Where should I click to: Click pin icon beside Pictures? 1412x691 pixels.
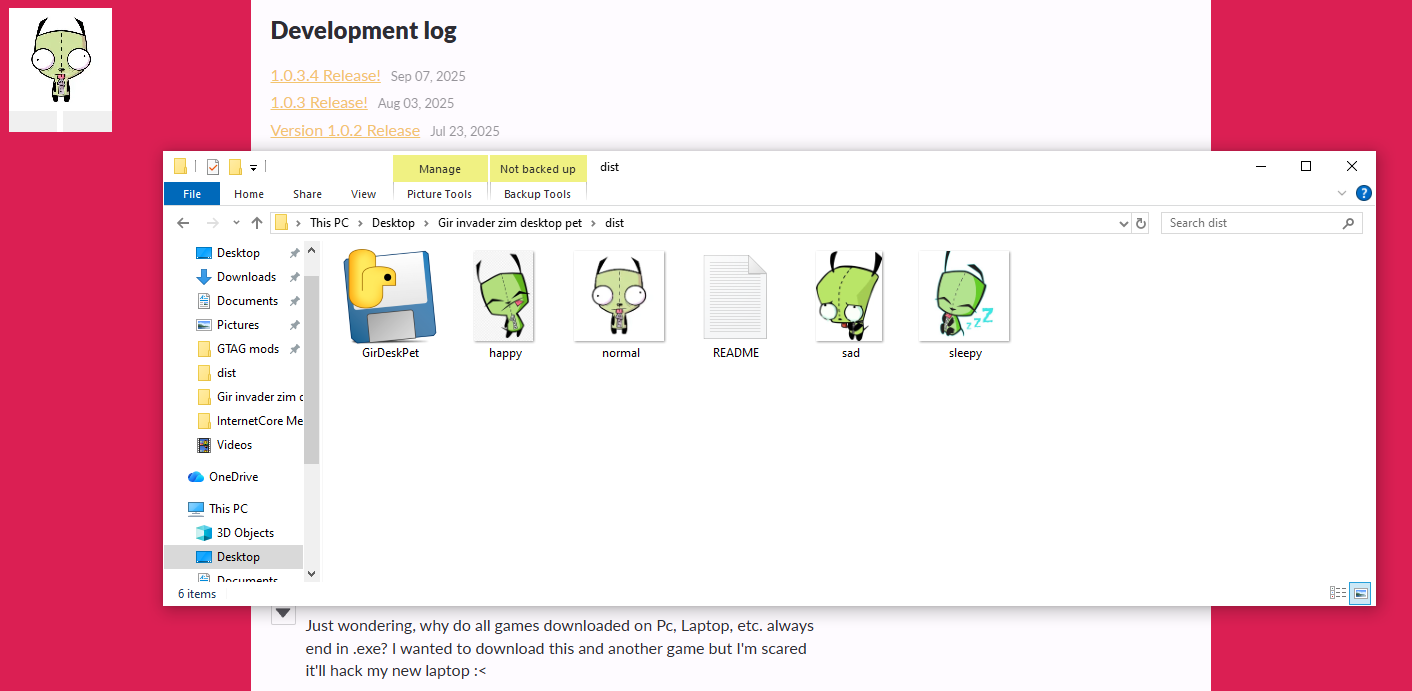(294, 325)
